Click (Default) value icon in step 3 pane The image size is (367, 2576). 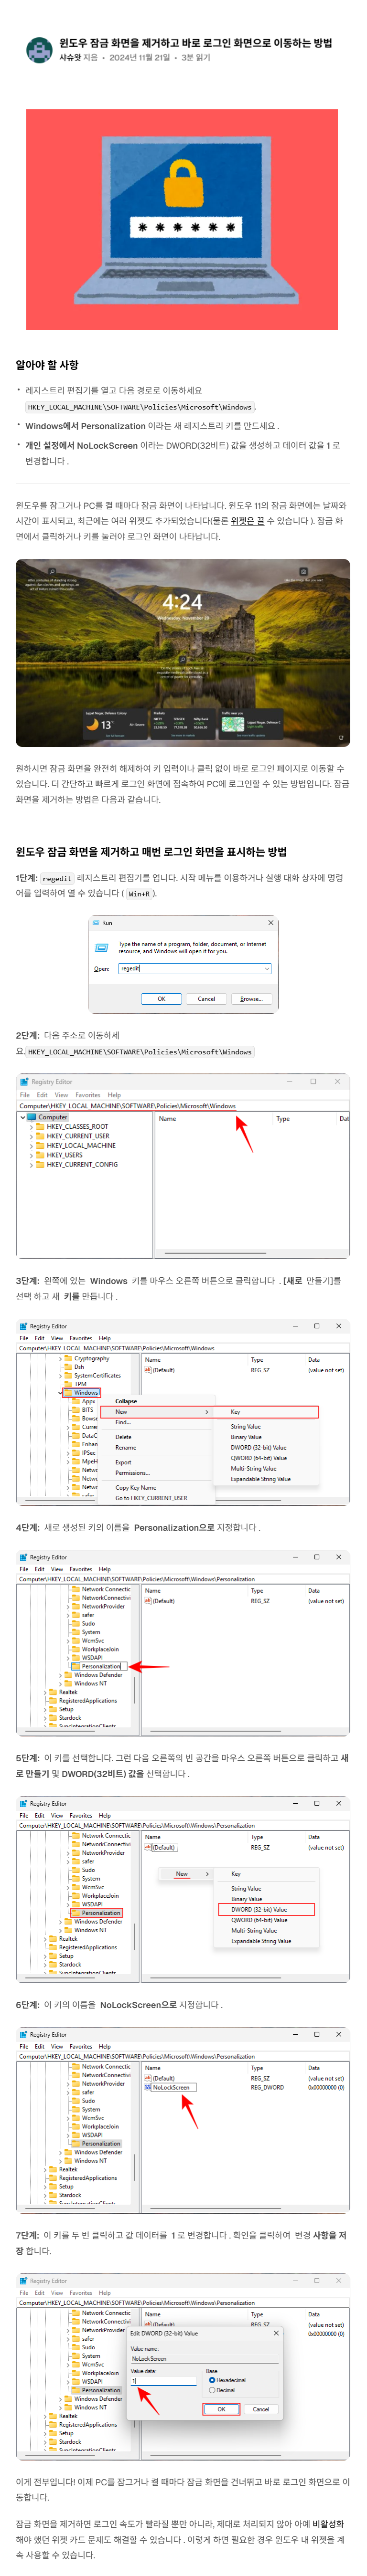pos(148,1371)
